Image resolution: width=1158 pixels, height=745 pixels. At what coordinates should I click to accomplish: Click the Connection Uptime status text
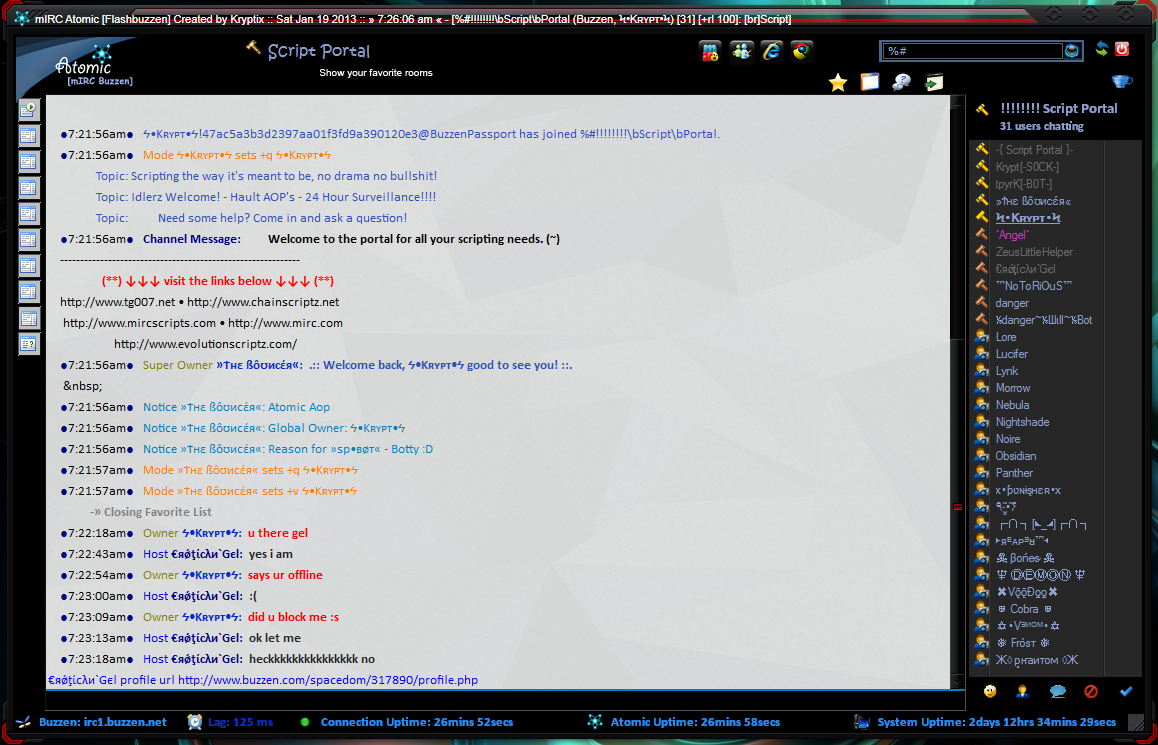(x=417, y=722)
